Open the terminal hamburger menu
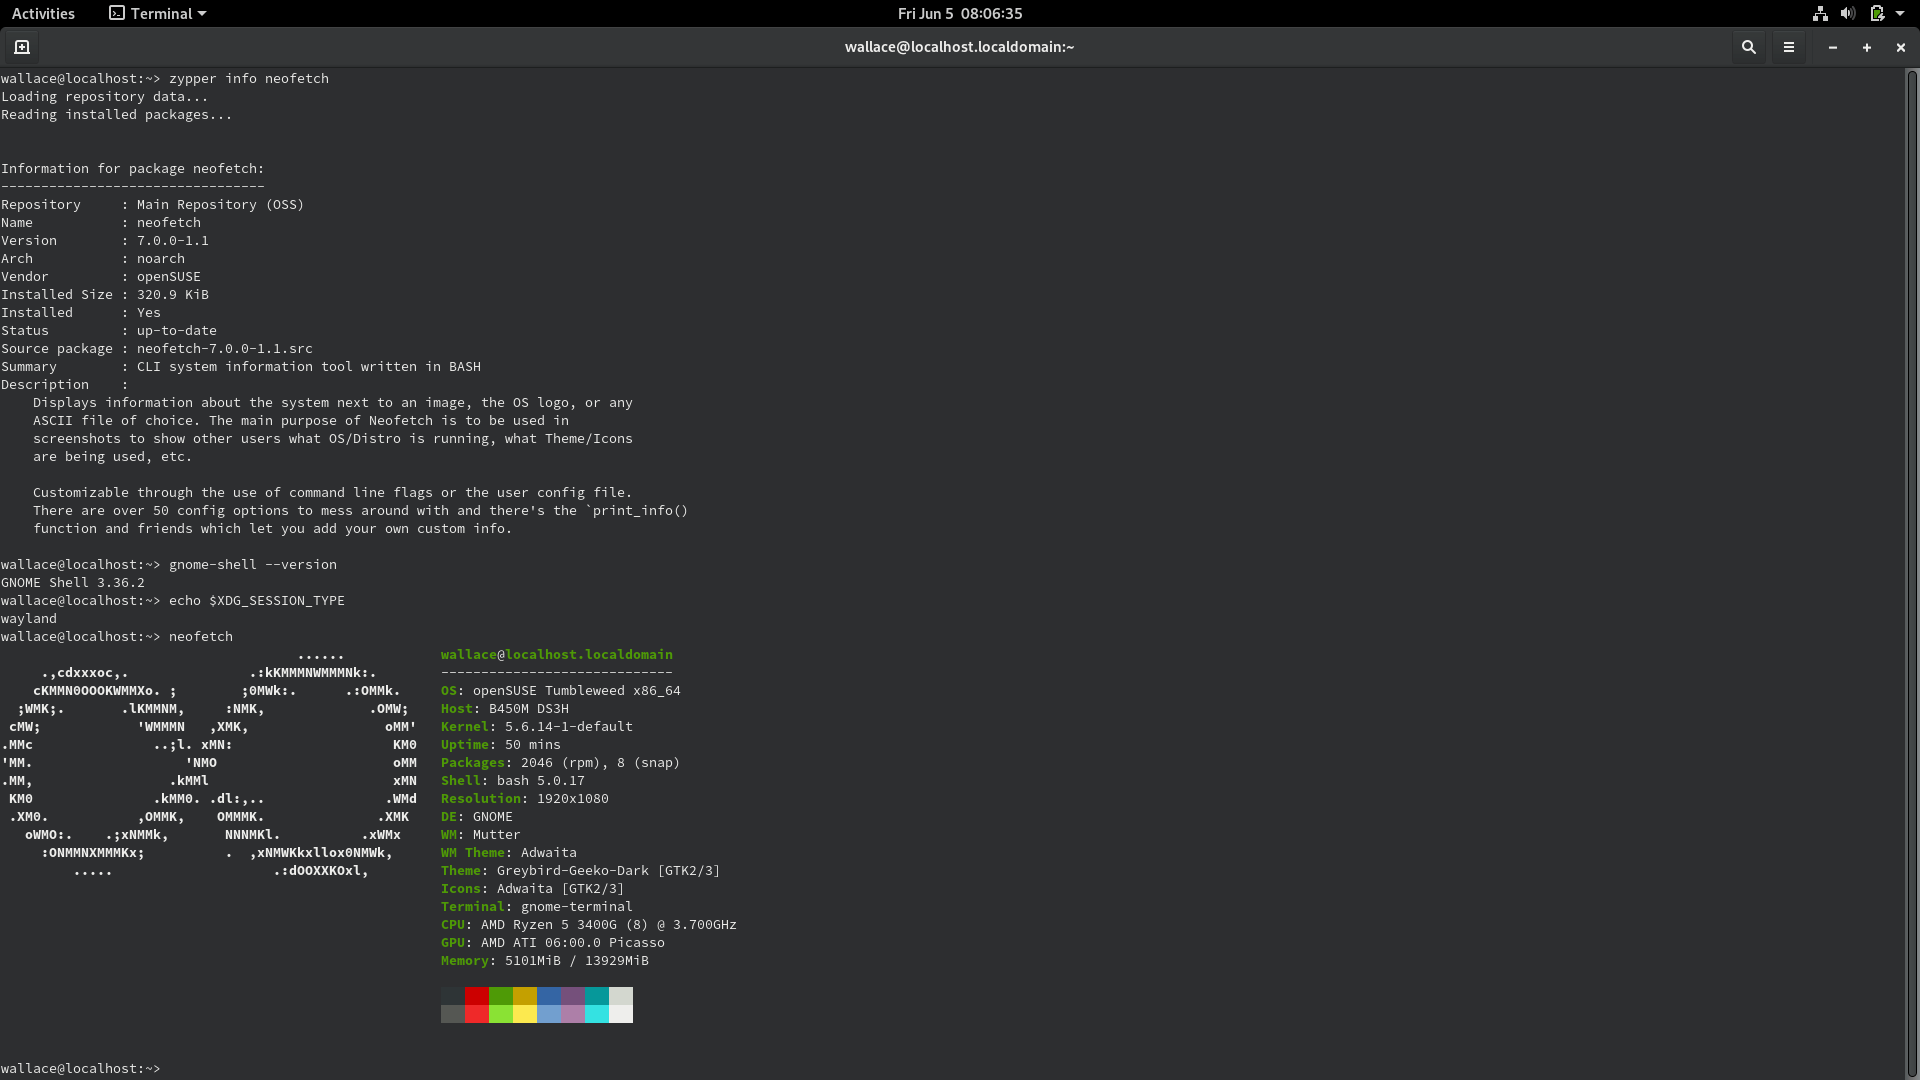This screenshot has height=1080, width=1920. 1789,47
